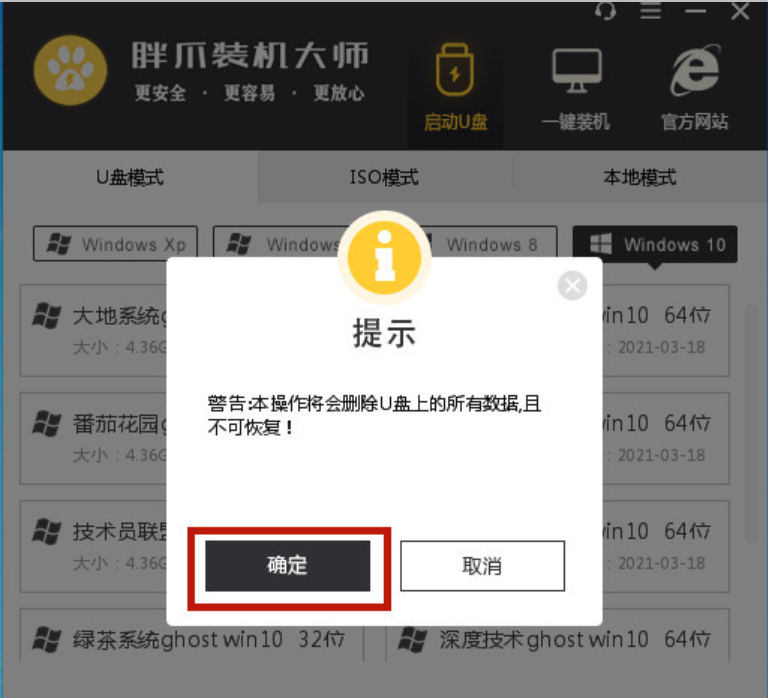Select the Windows 10 category
The height and width of the screenshot is (698, 768).
[x=655, y=243]
